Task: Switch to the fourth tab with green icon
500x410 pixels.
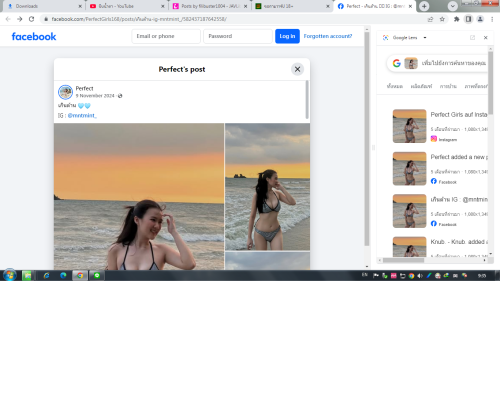Action: click(292, 6)
